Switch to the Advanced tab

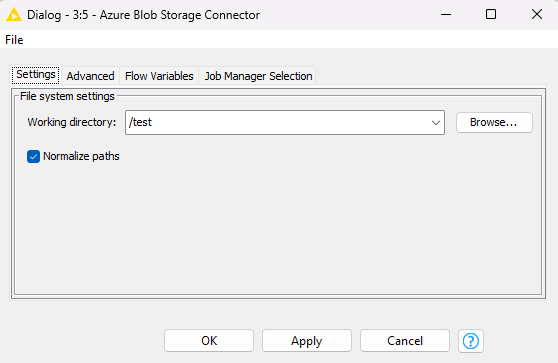pyautogui.click(x=90, y=76)
